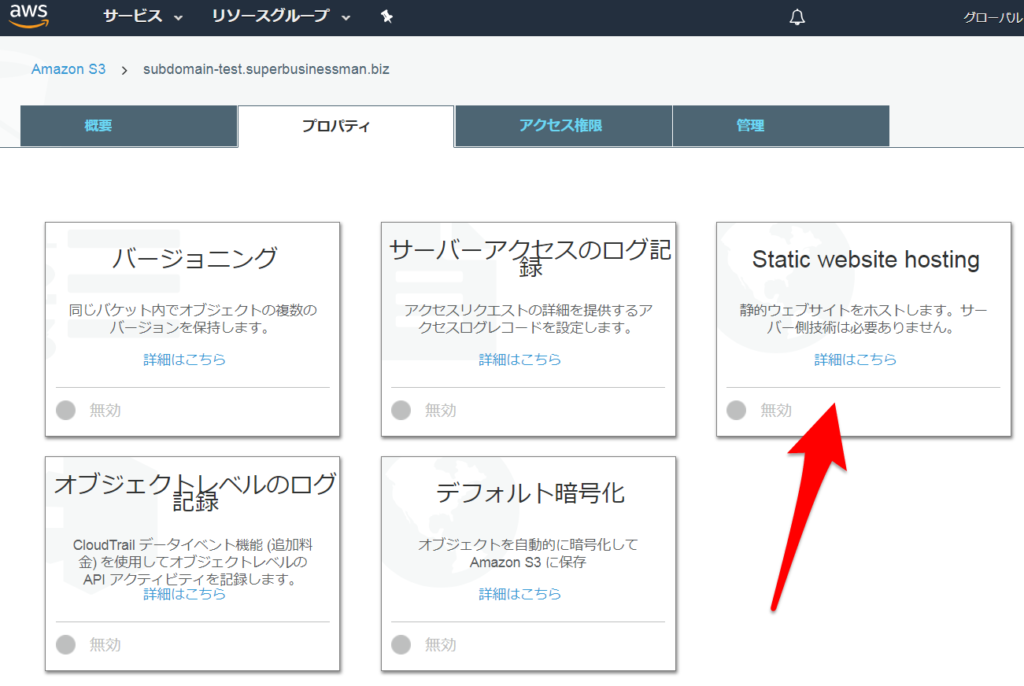This screenshot has width=1024, height=686.
Task: Open the アクセス権限 tab
Action: 564,125
